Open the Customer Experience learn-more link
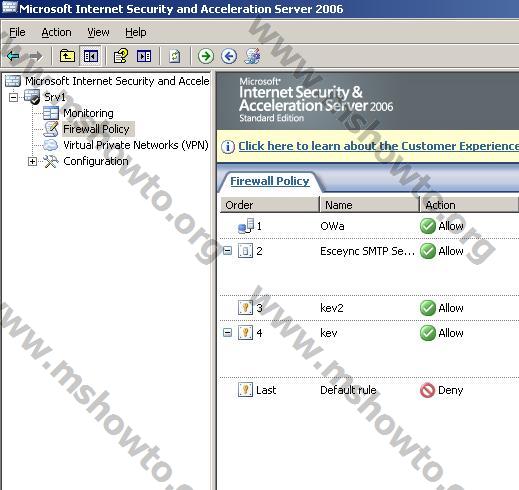 click(x=378, y=146)
